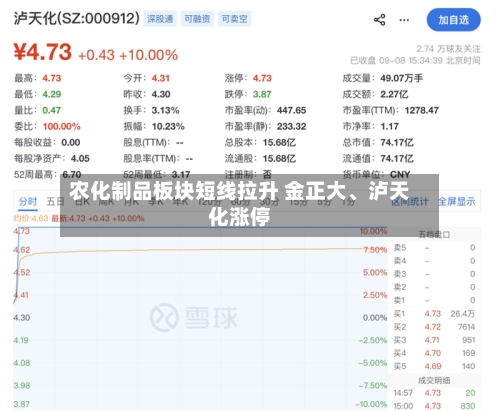Click 成交量 value 49.07万手

401,78
